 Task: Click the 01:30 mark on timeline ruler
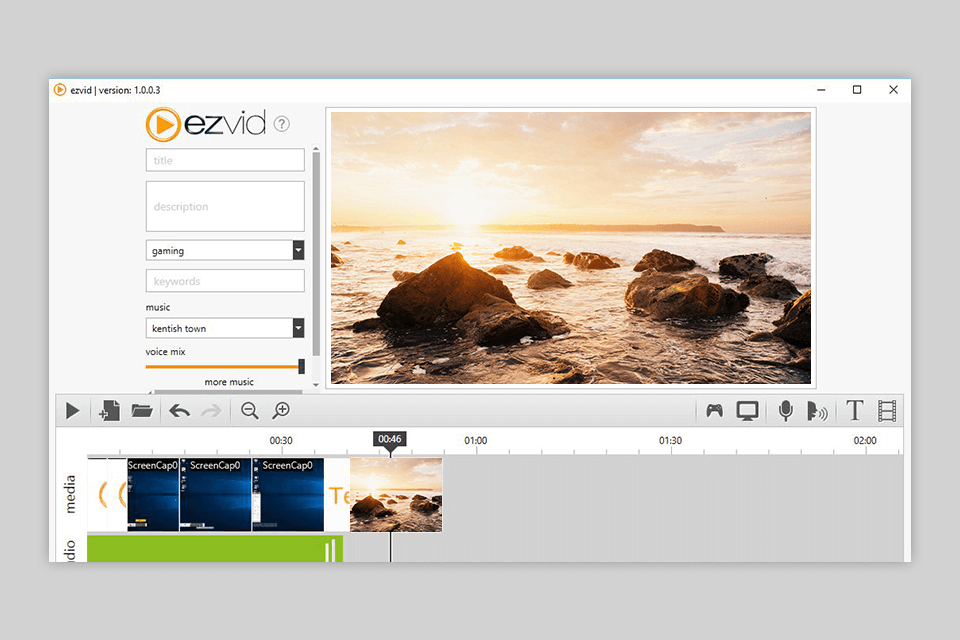[x=670, y=440]
